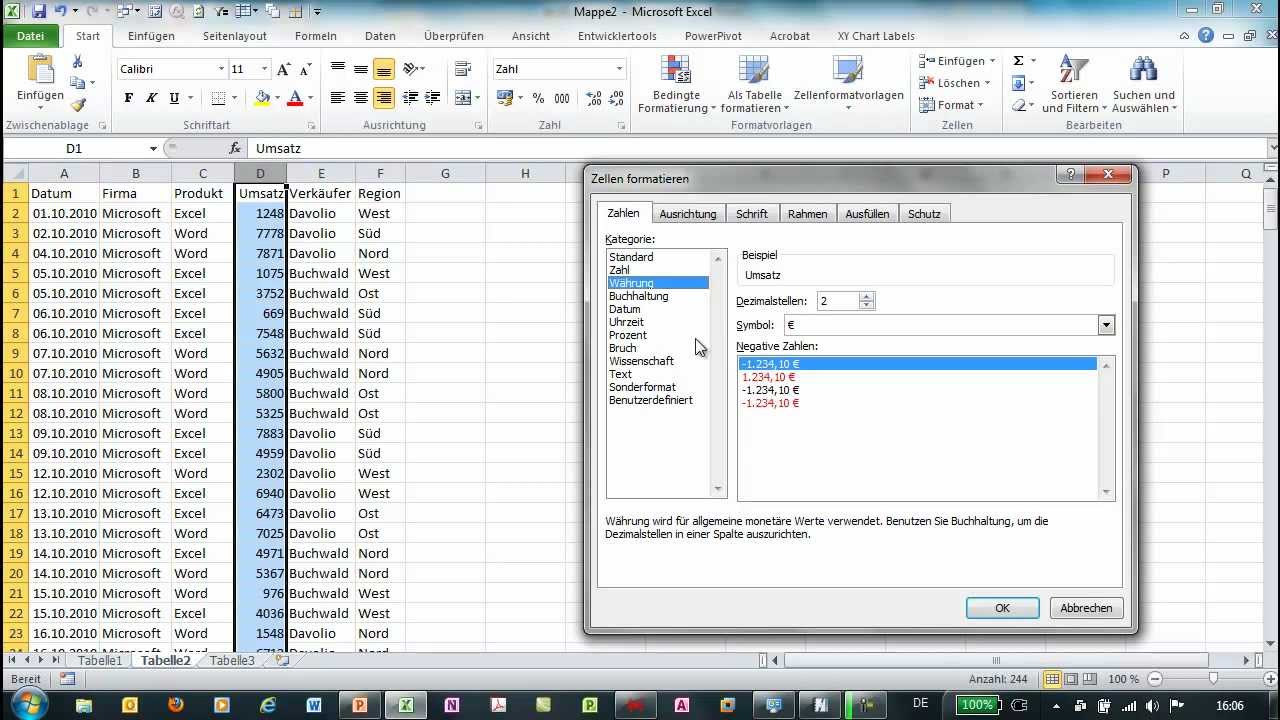Click the Save icon in quick access toolbar
The image size is (1280, 720).
coord(39,12)
